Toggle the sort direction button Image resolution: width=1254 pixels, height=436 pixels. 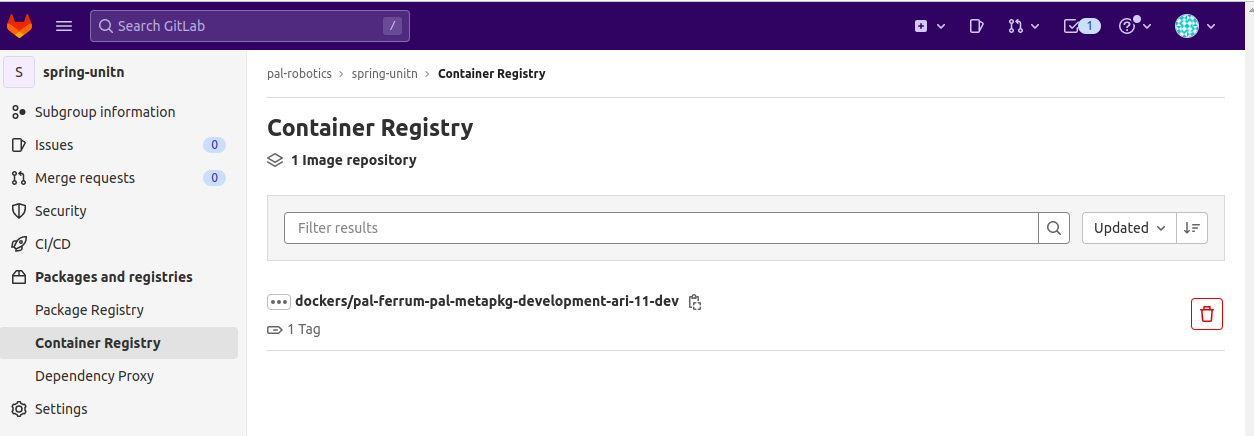click(1192, 228)
